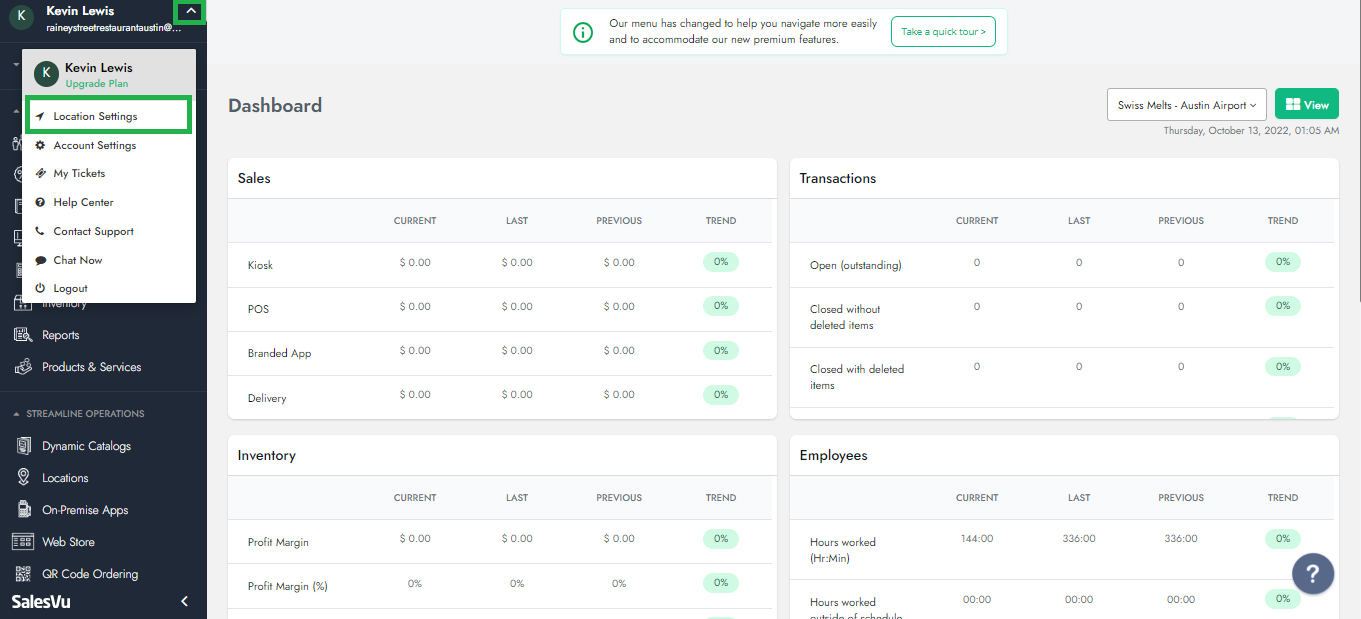1361x619 pixels.
Task: Collapse the Streamline Operations section
Action: (x=16, y=414)
